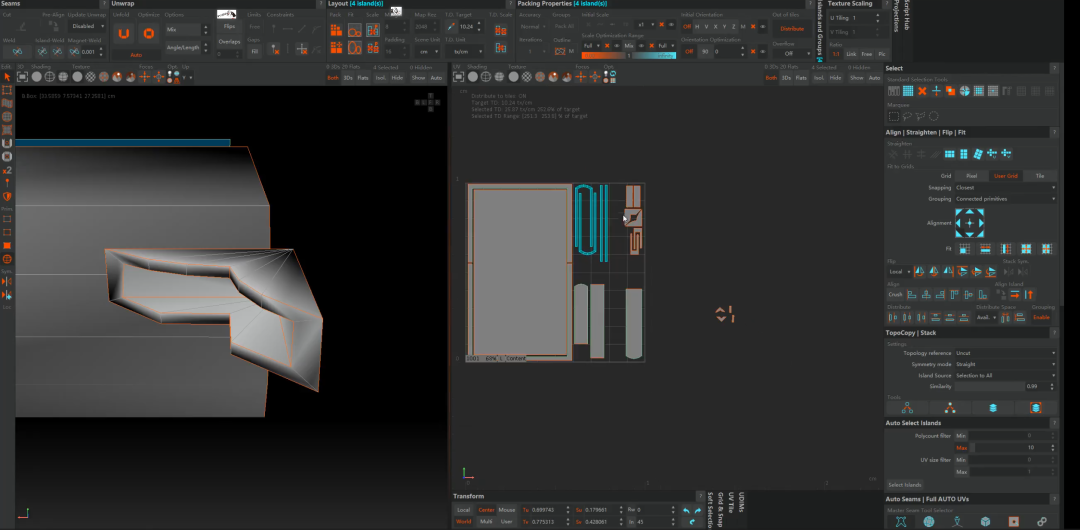Open the Snapping Closest dropdown
This screenshot has width=1080, height=530.
(x=1005, y=187)
